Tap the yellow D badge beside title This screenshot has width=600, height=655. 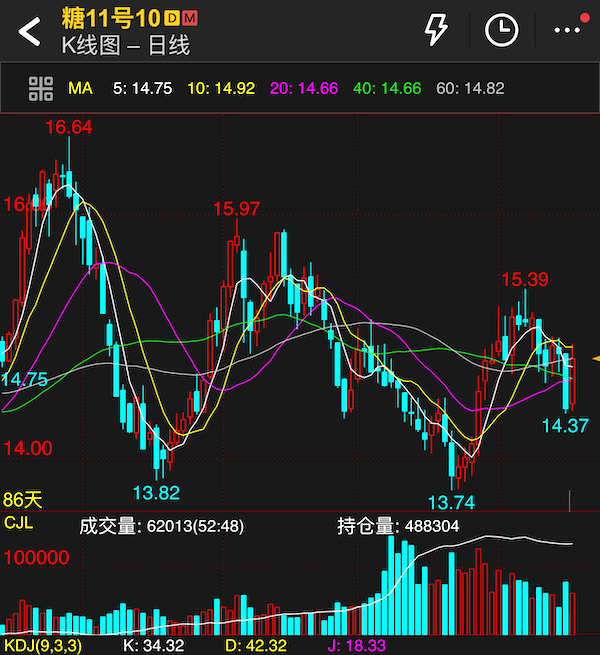172,18
